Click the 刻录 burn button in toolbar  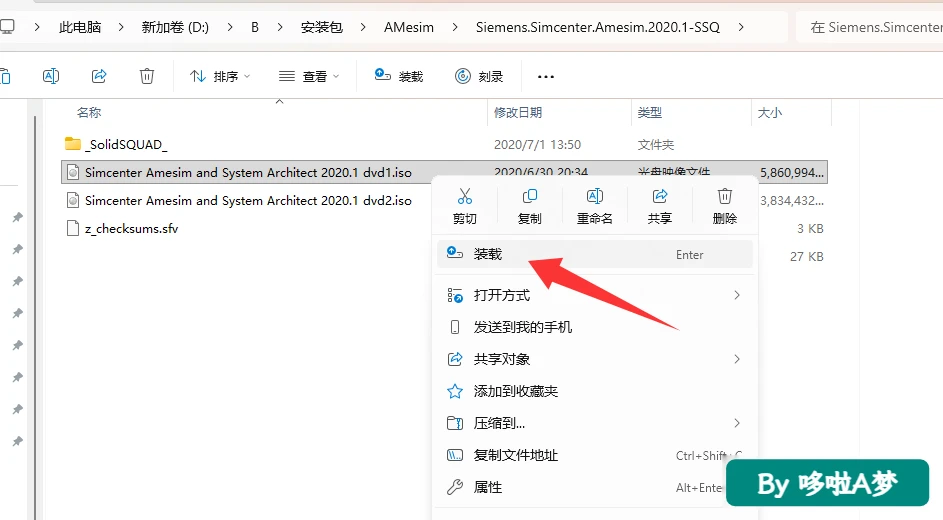tap(479, 76)
